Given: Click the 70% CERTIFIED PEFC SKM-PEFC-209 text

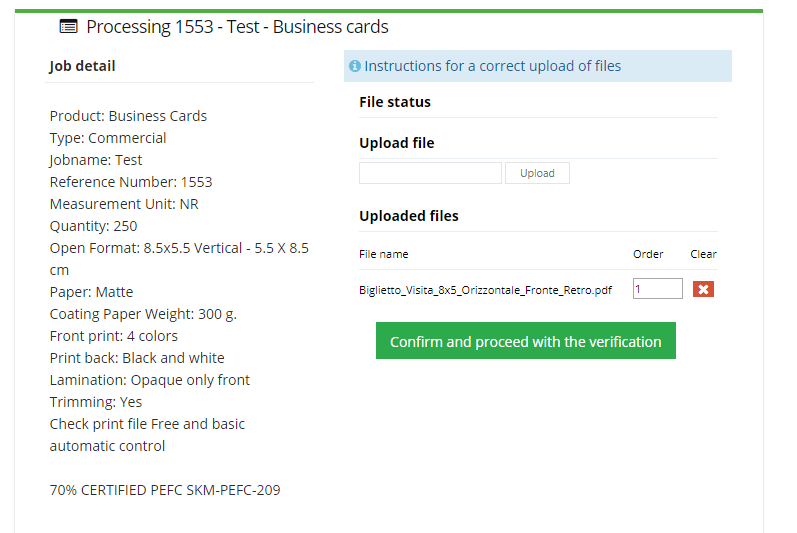Looking at the screenshot, I should (x=165, y=490).
